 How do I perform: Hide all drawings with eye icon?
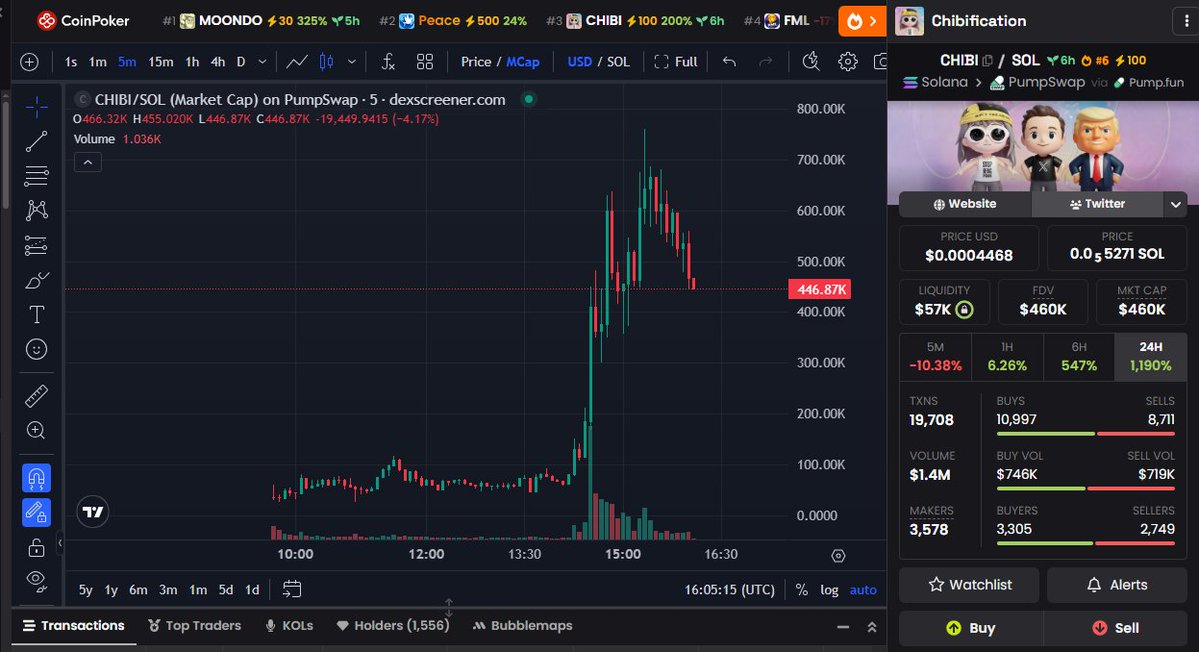36,581
